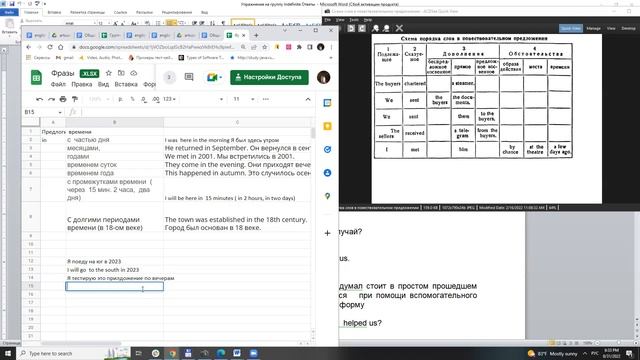Print the spreadsheet via the printer icon
This screenshot has width=640, height=360.
pos(63,99)
